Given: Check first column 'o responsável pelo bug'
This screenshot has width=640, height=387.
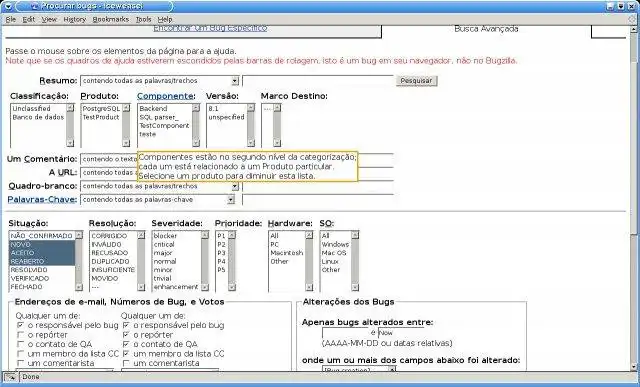Looking at the screenshot, I should click(x=20, y=325).
